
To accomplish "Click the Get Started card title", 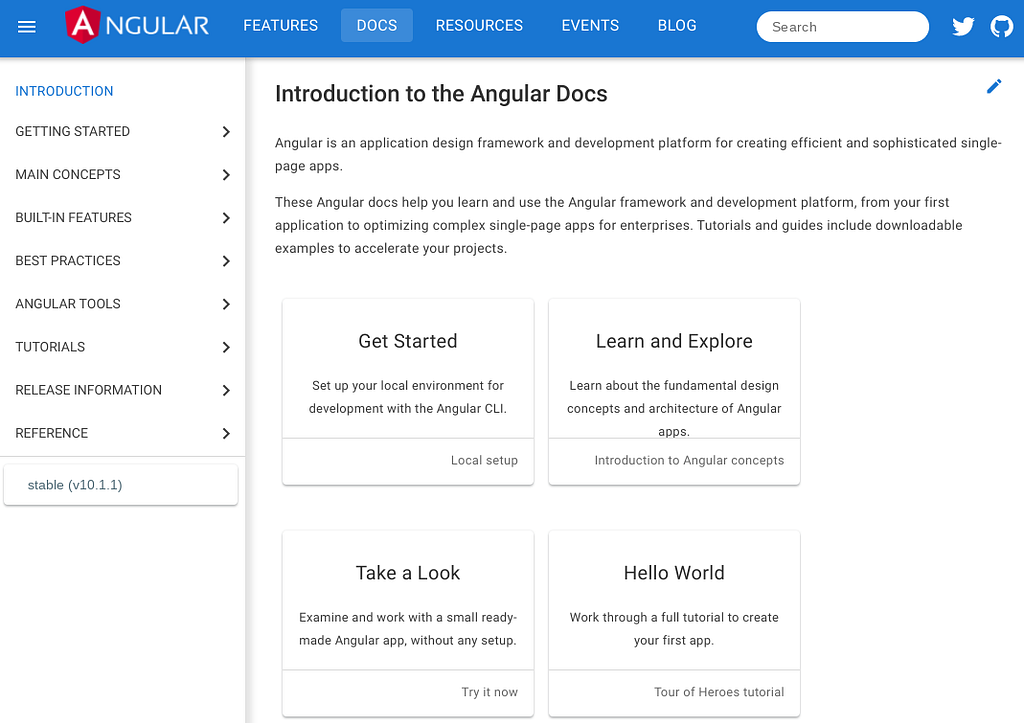I will [408, 342].
